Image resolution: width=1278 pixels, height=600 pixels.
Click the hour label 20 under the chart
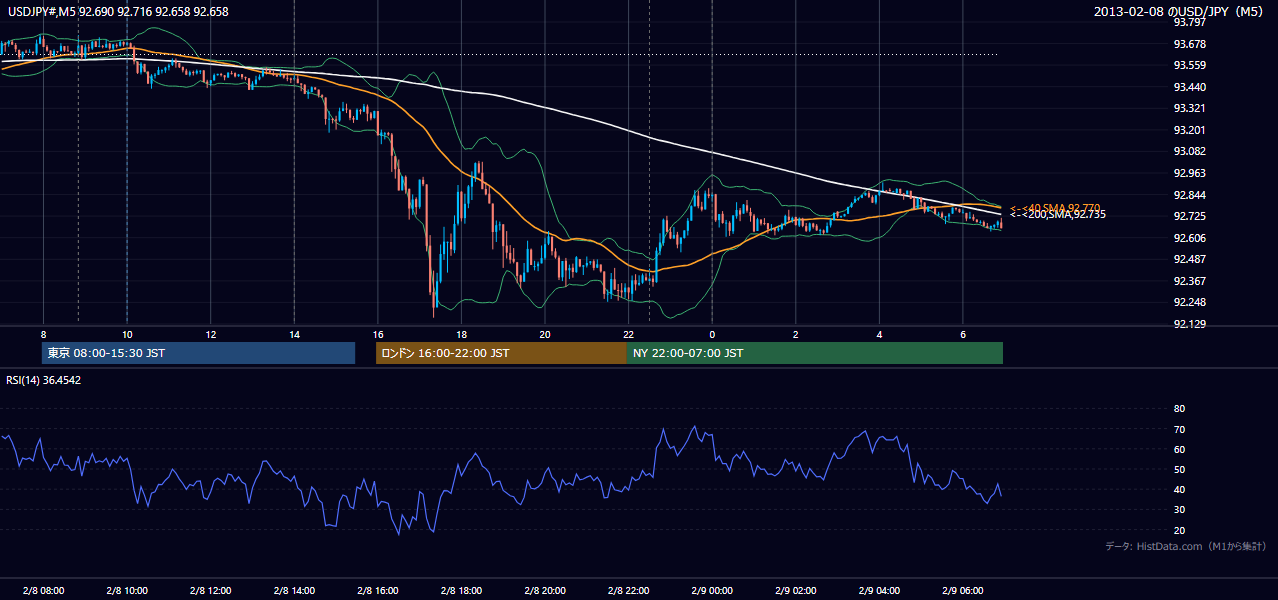[544, 334]
